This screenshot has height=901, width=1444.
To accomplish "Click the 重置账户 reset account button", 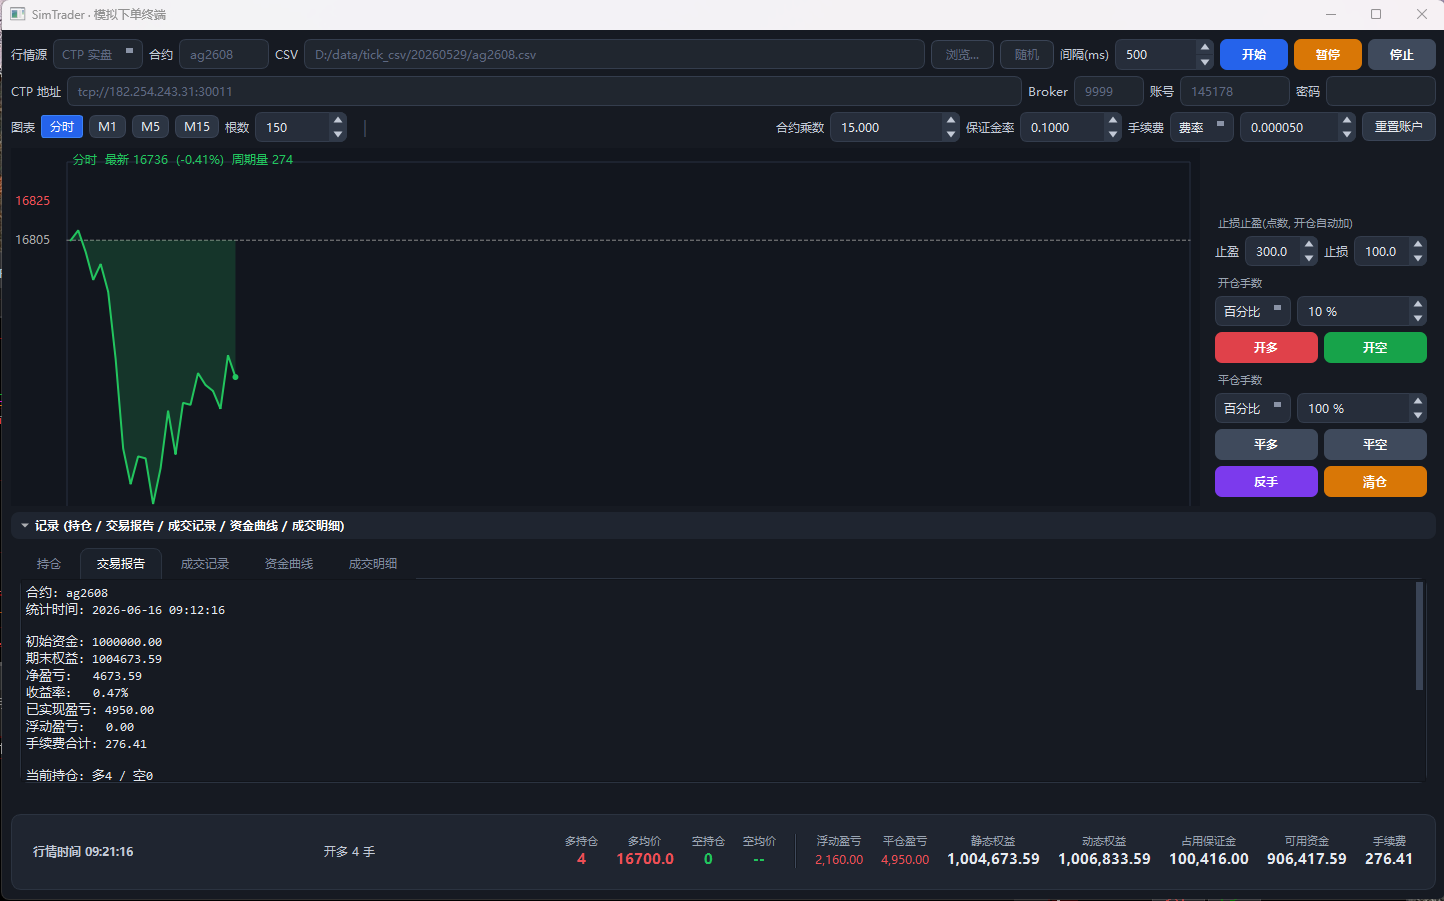I will tap(1399, 127).
